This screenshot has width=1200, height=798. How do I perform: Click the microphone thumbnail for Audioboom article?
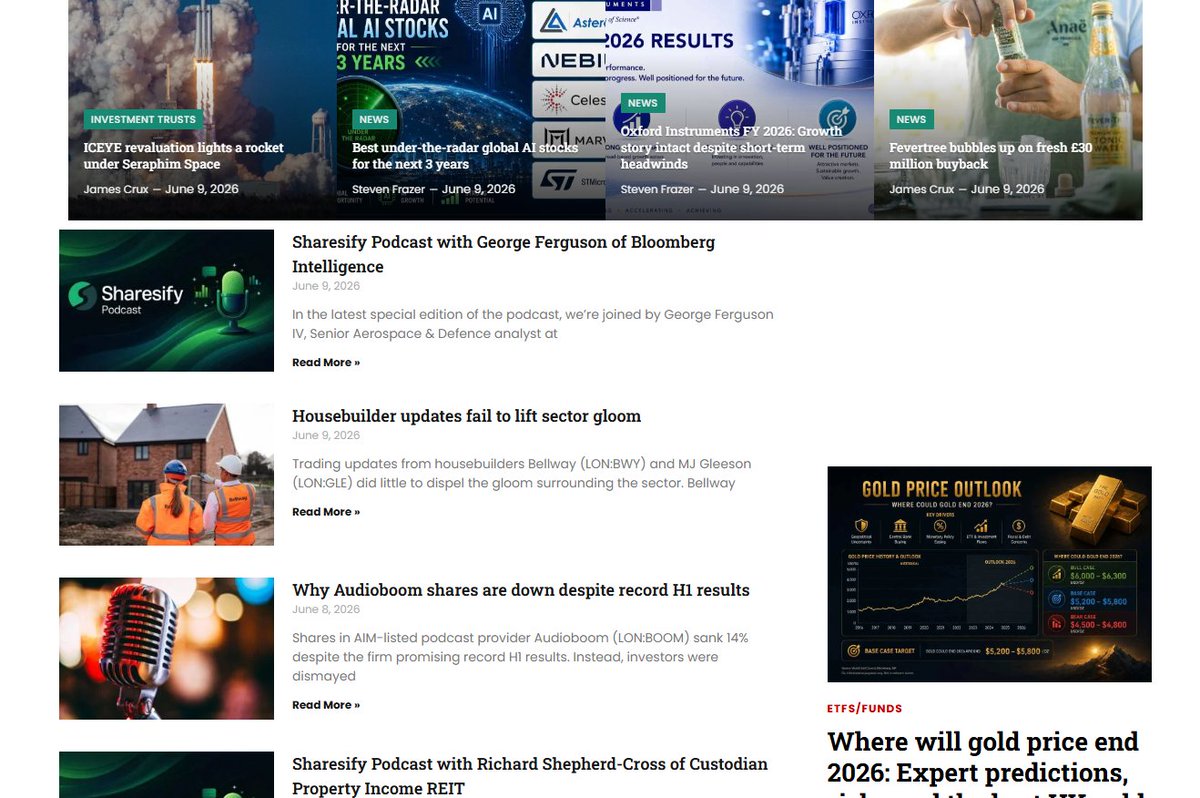click(166, 649)
